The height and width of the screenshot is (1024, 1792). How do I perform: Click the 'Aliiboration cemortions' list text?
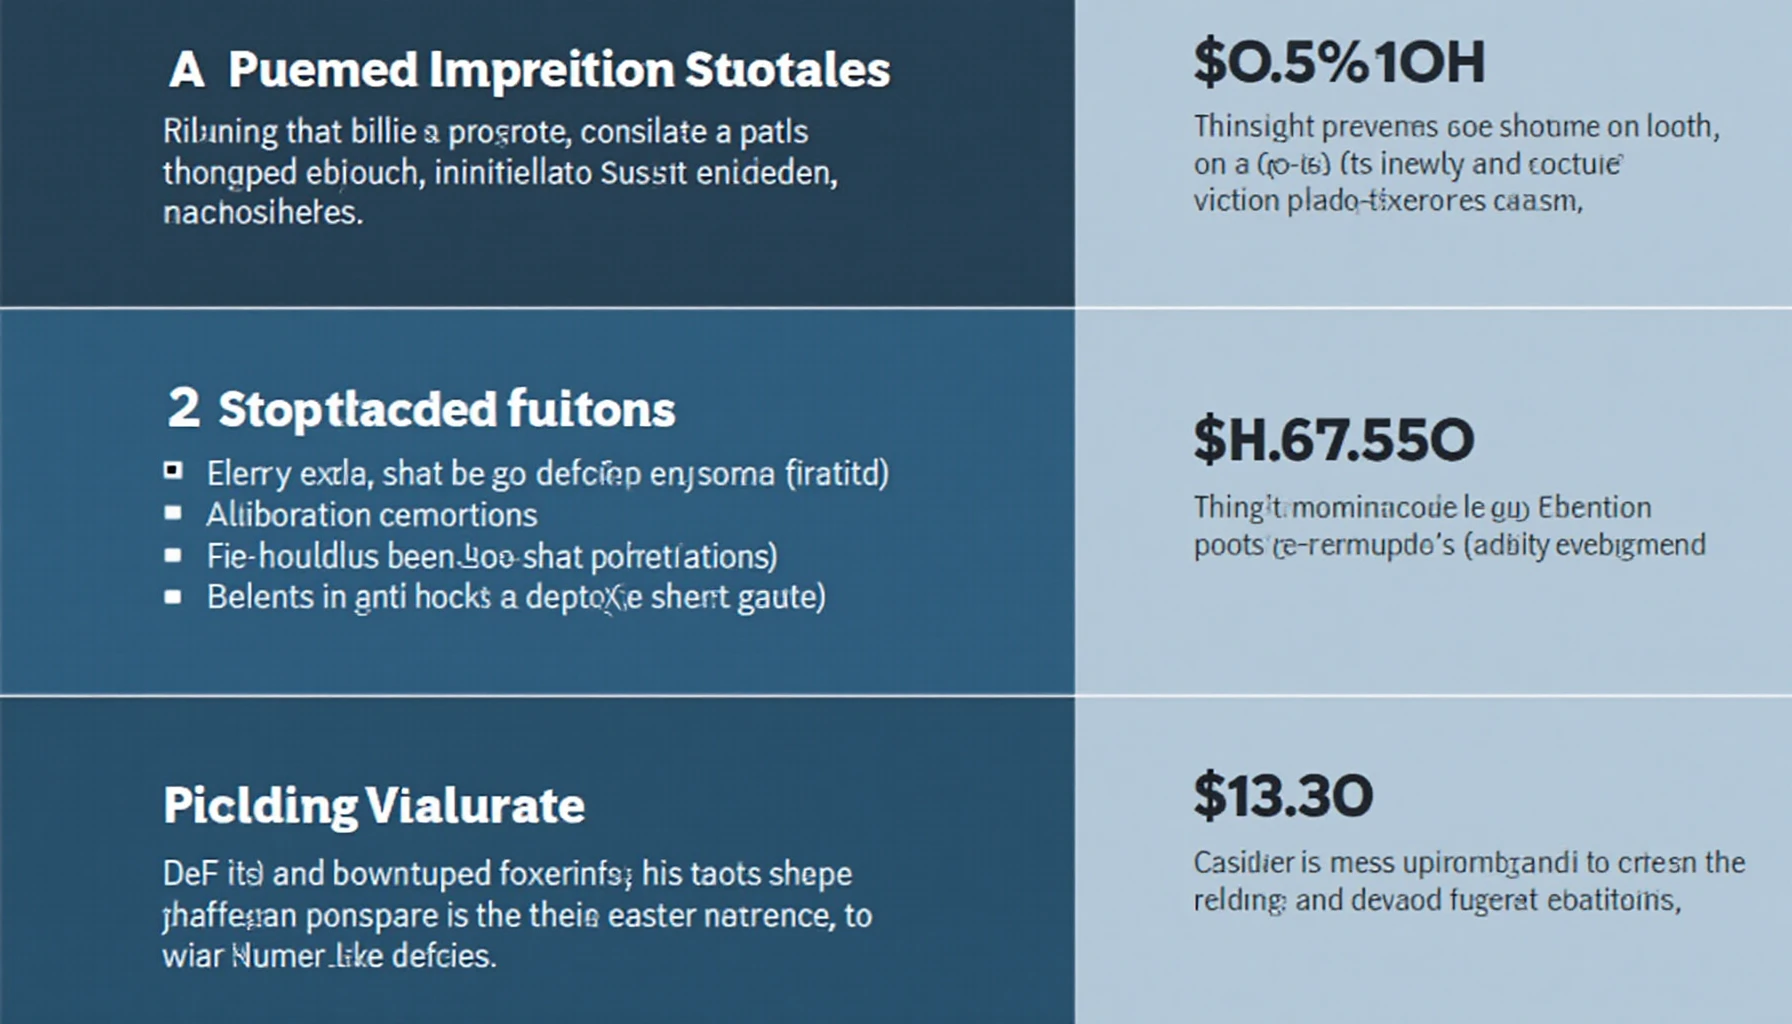pos(372,515)
